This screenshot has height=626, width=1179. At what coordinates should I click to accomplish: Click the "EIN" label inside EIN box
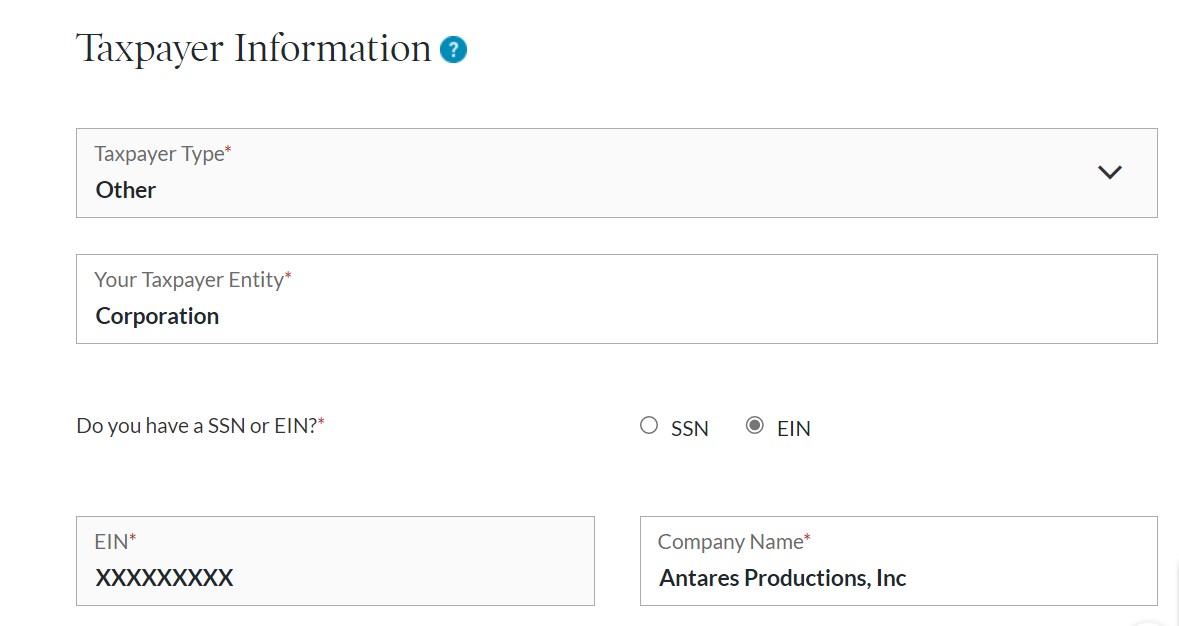(x=115, y=542)
